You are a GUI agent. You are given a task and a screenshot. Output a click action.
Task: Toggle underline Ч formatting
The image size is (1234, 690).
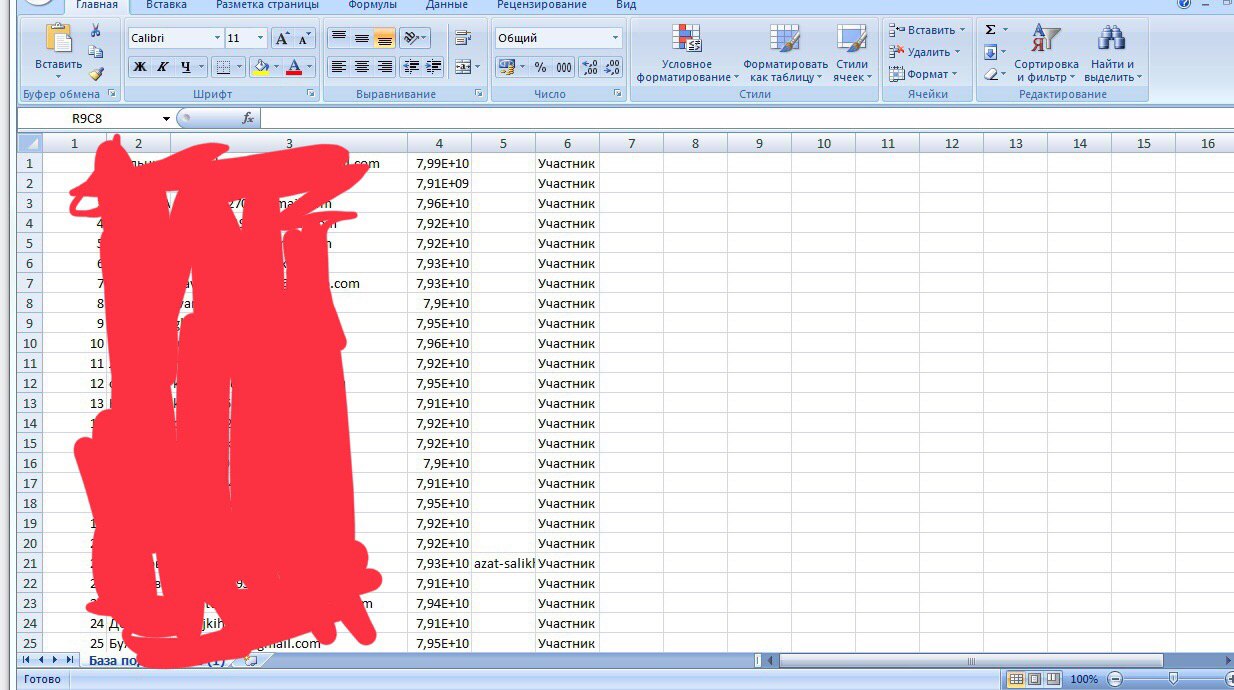coord(185,67)
